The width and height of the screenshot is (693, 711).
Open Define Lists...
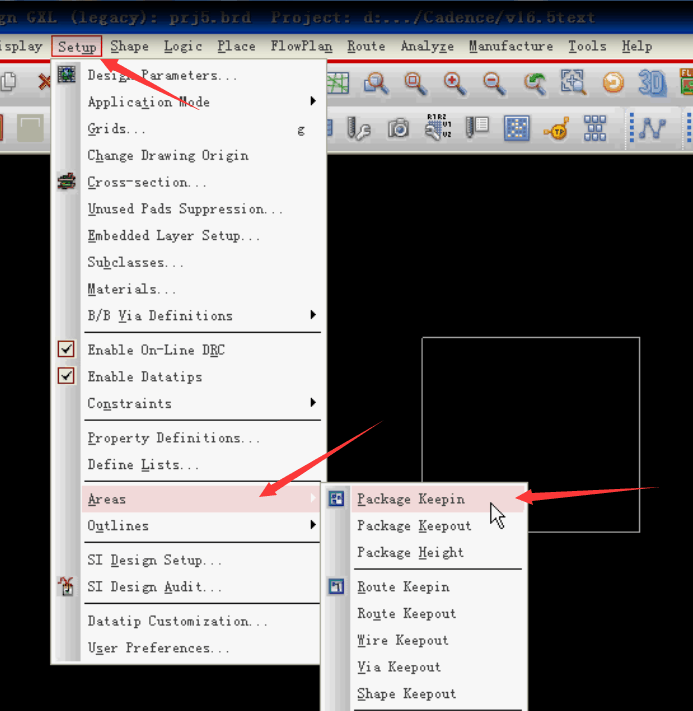(201, 465)
